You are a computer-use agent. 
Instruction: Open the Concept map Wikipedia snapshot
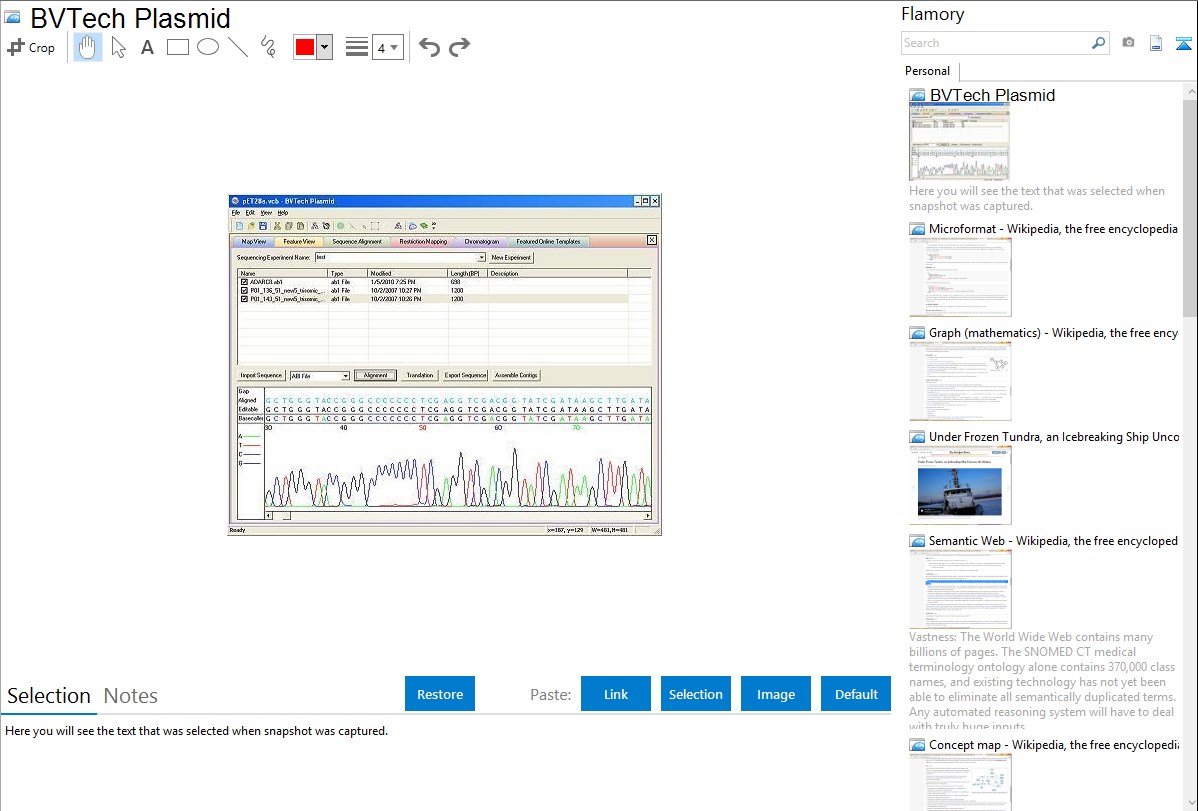[x=1054, y=744]
